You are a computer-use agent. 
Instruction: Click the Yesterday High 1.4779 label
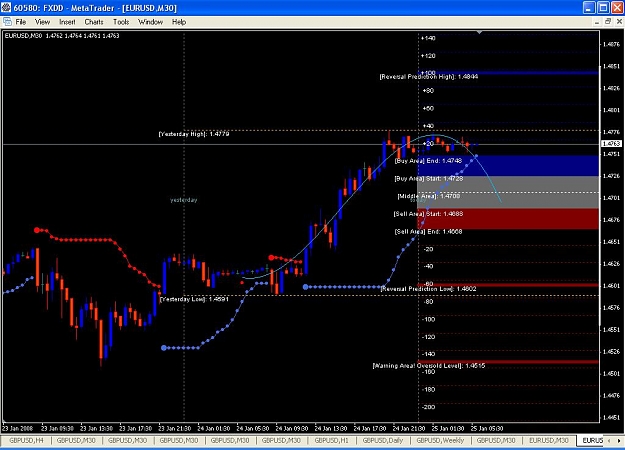(194, 134)
